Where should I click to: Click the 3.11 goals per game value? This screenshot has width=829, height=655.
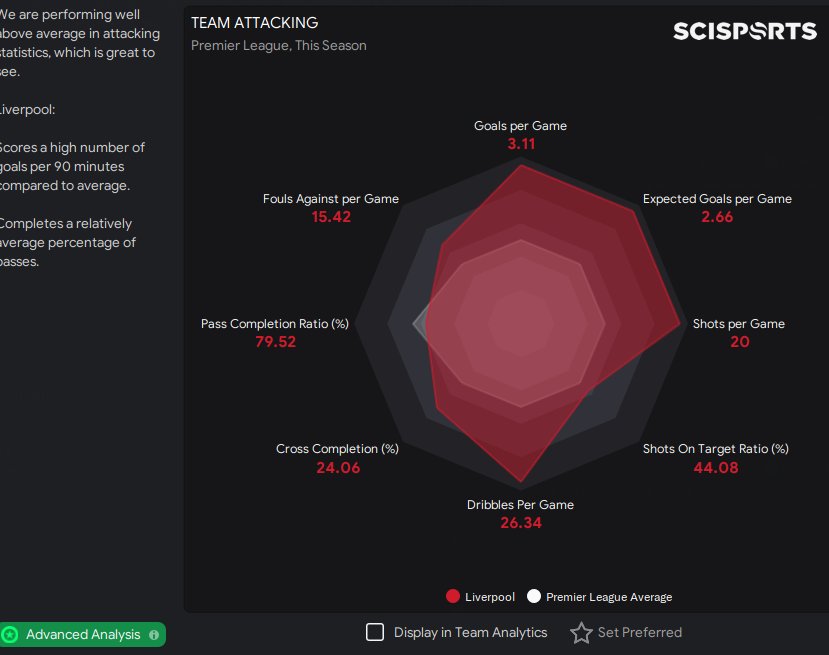[521, 144]
